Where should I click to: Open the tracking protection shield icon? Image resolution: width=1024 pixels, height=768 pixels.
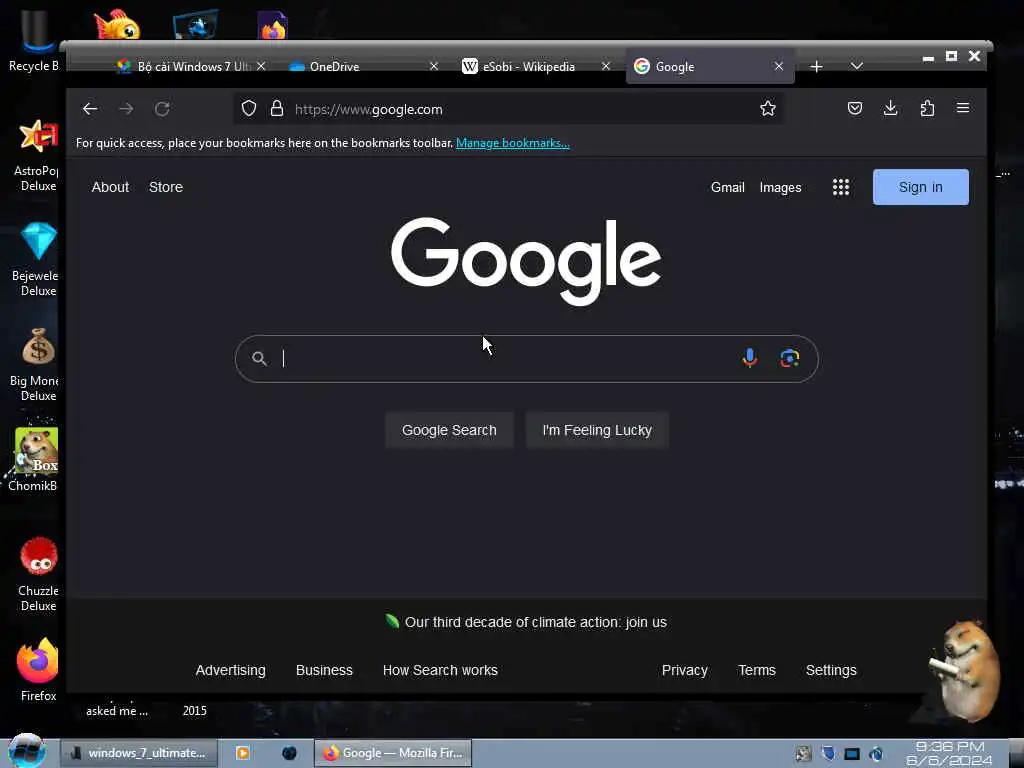click(249, 108)
